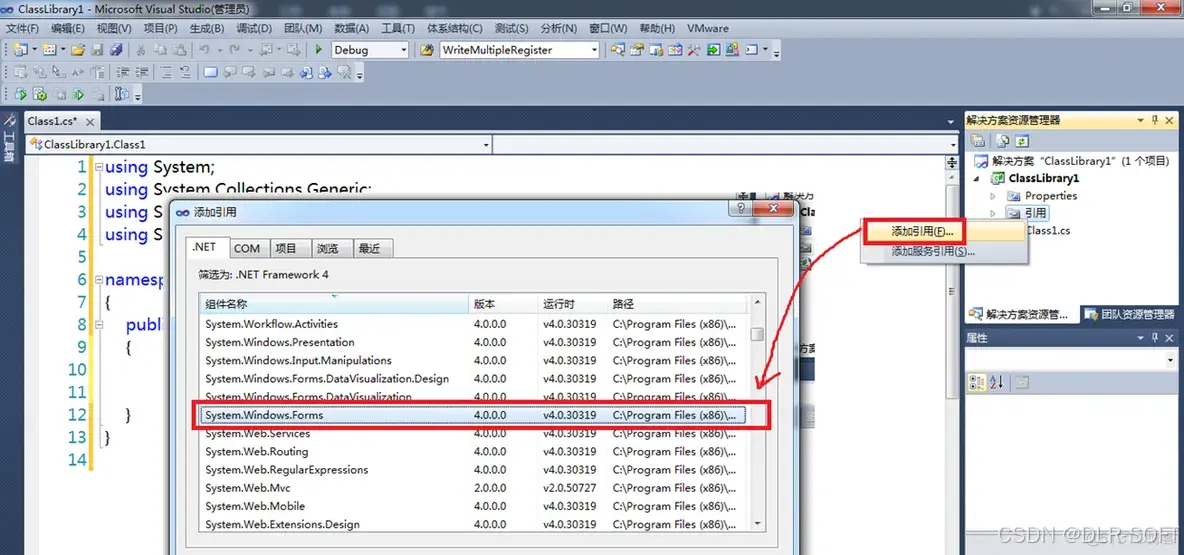Open the 文件(F) menu

[x=23, y=28]
